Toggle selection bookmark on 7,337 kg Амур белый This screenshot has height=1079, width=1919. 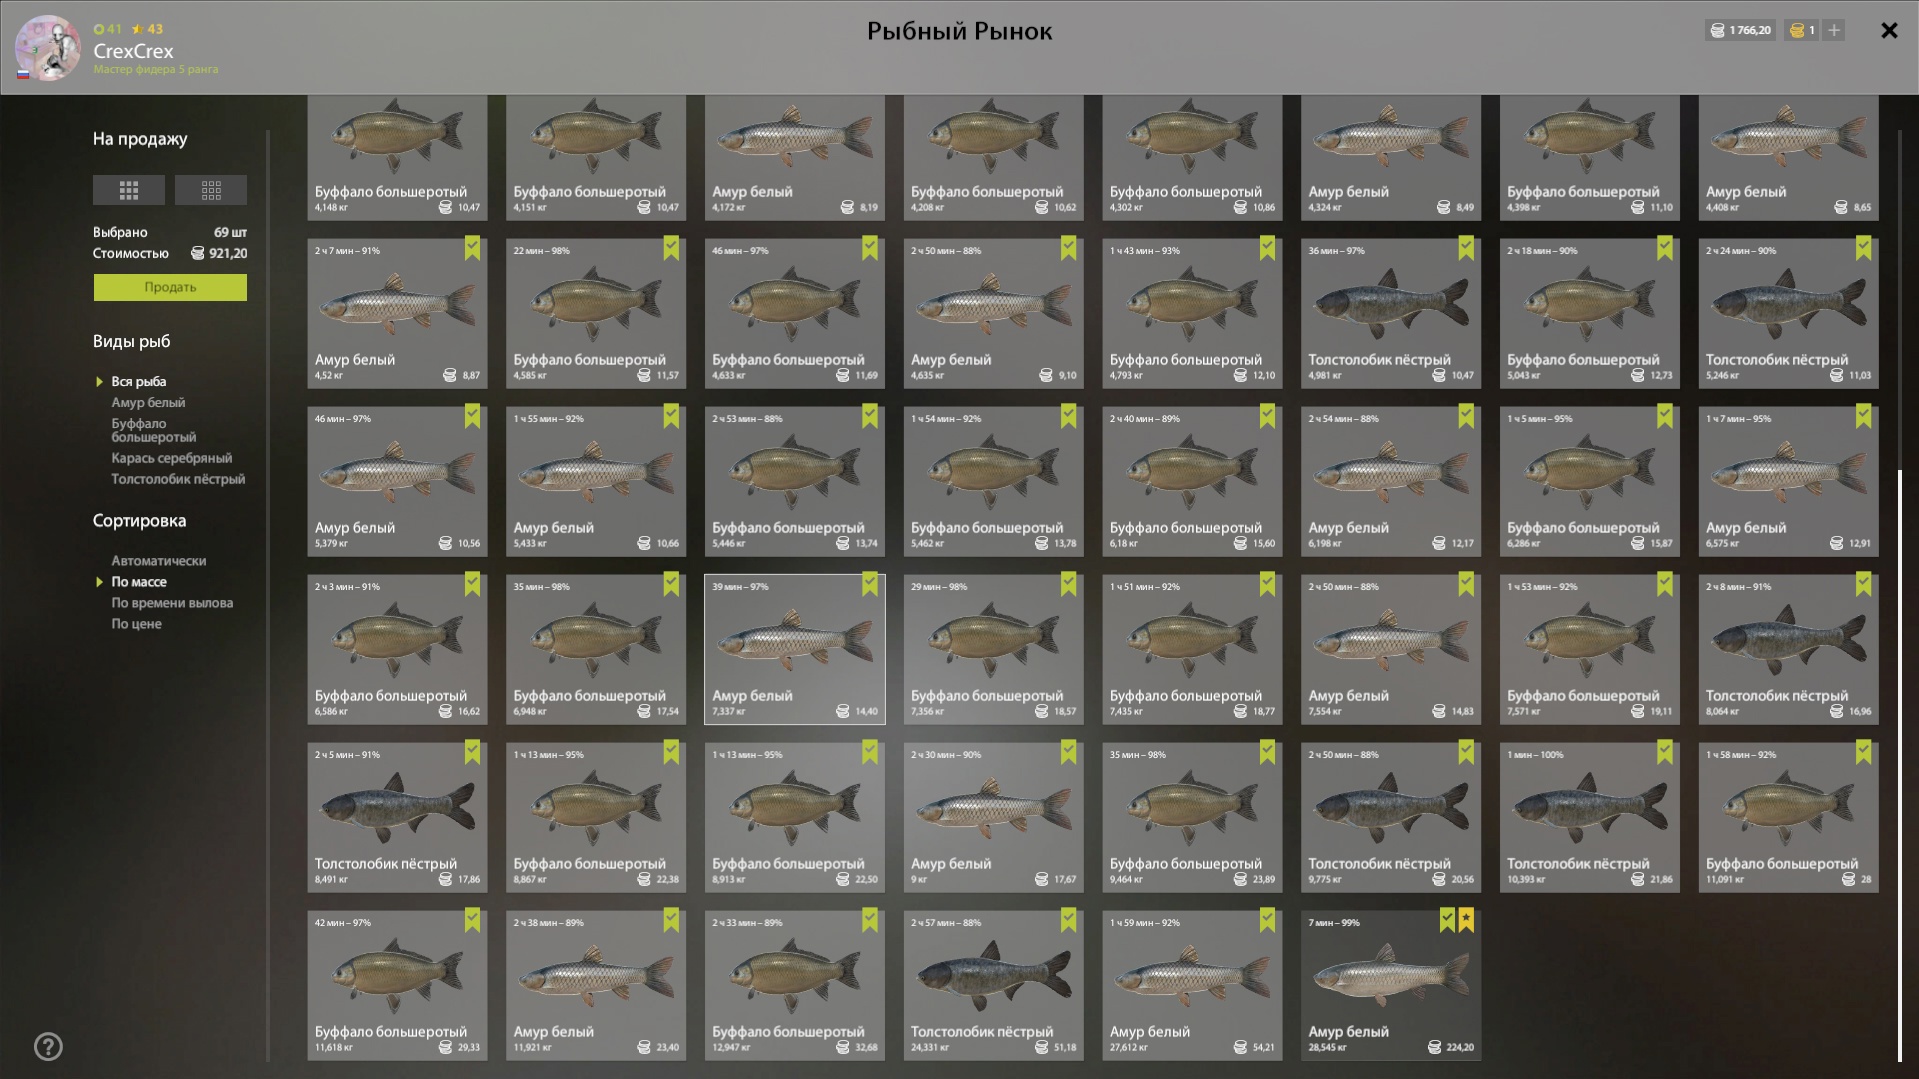870,584
